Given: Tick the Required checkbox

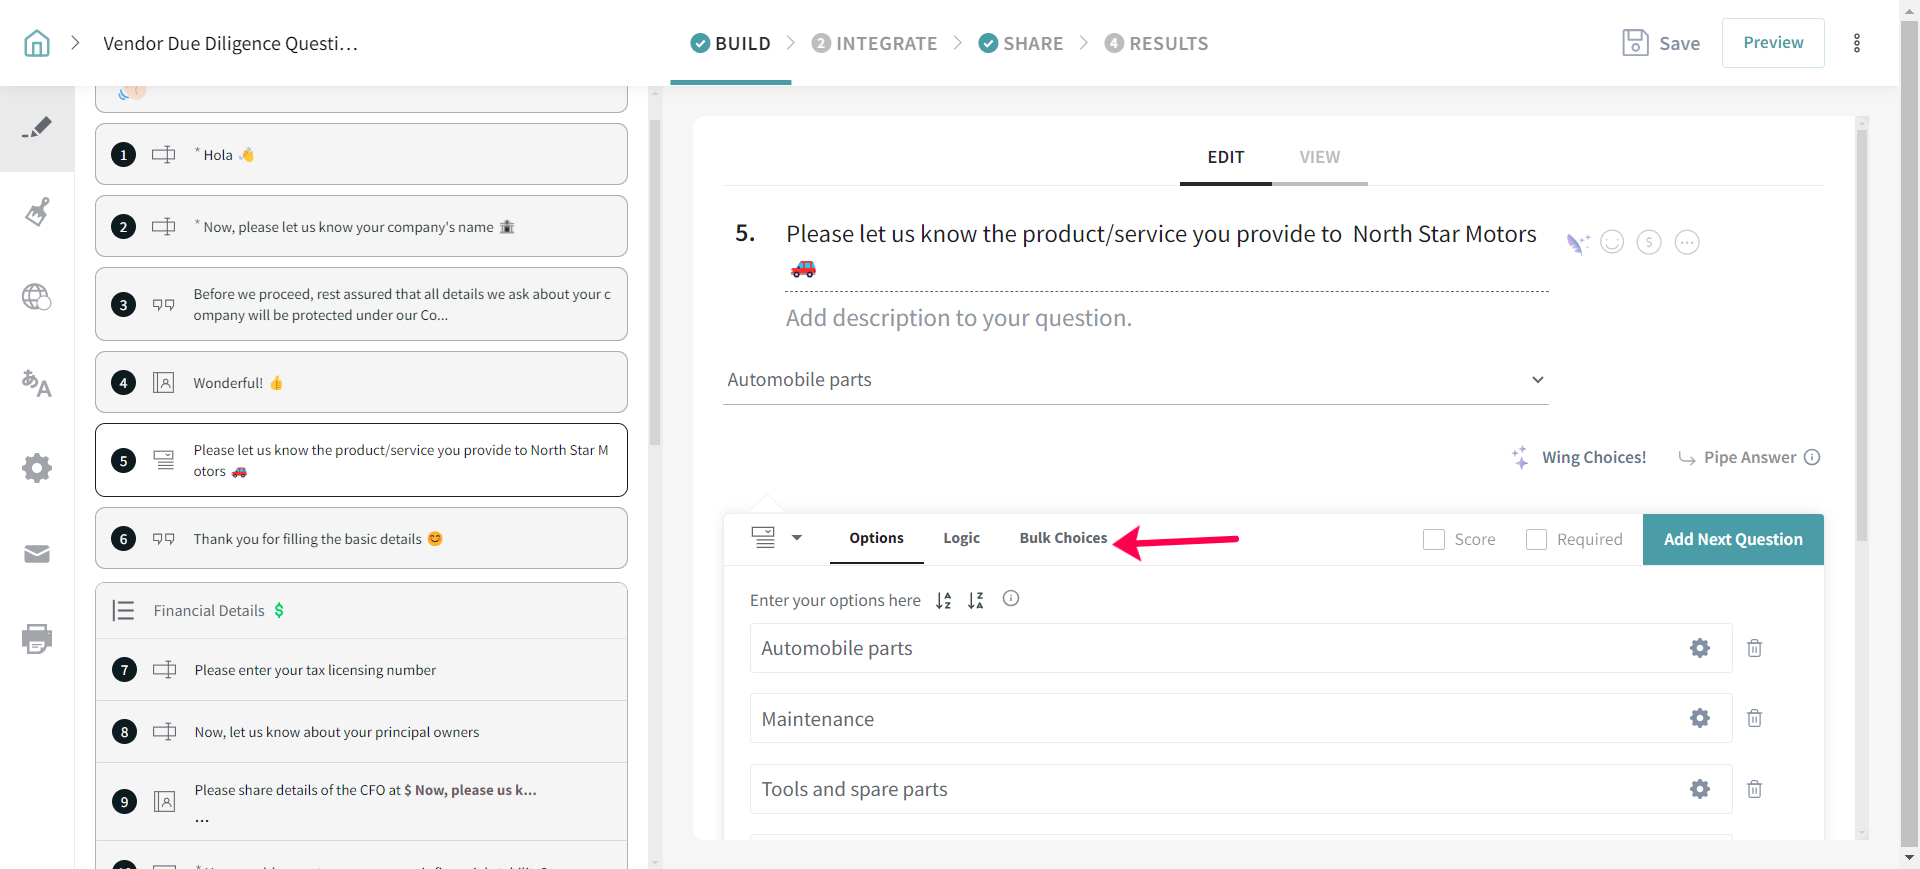Looking at the screenshot, I should (x=1536, y=539).
